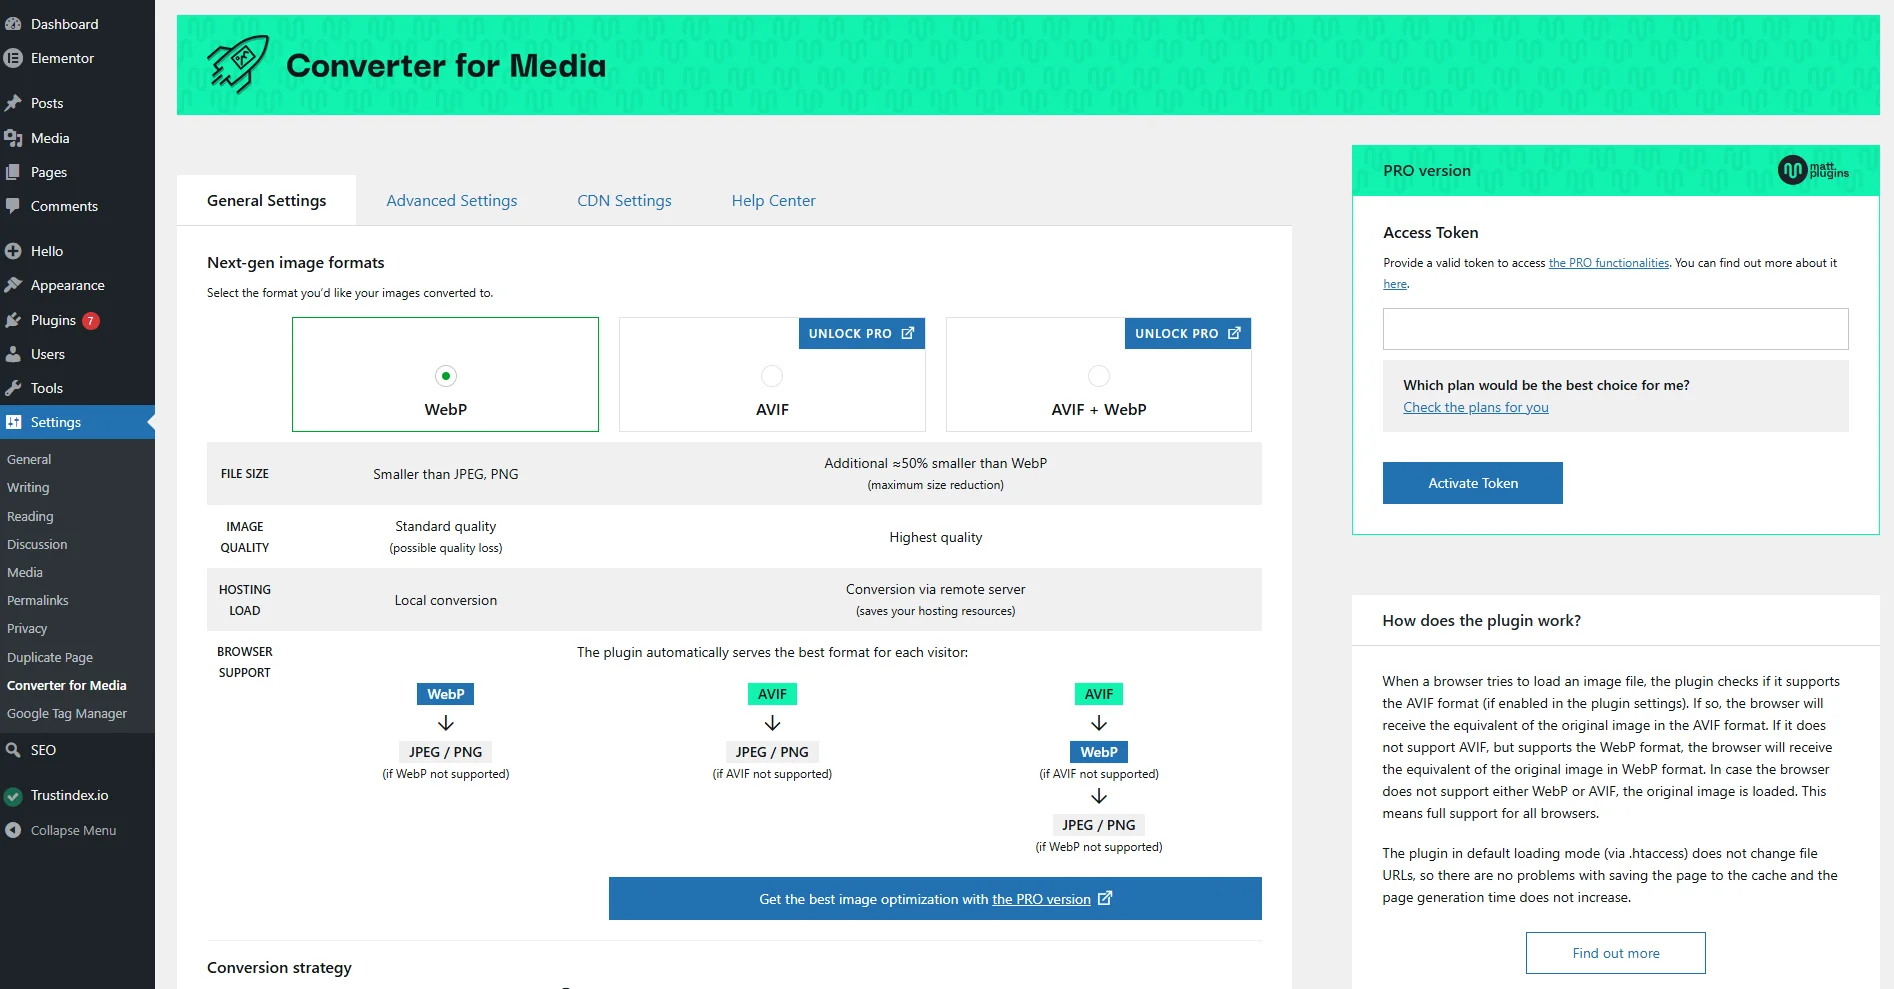Open the Reading settings submenu item

pyautogui.click(x=30, y=516)
